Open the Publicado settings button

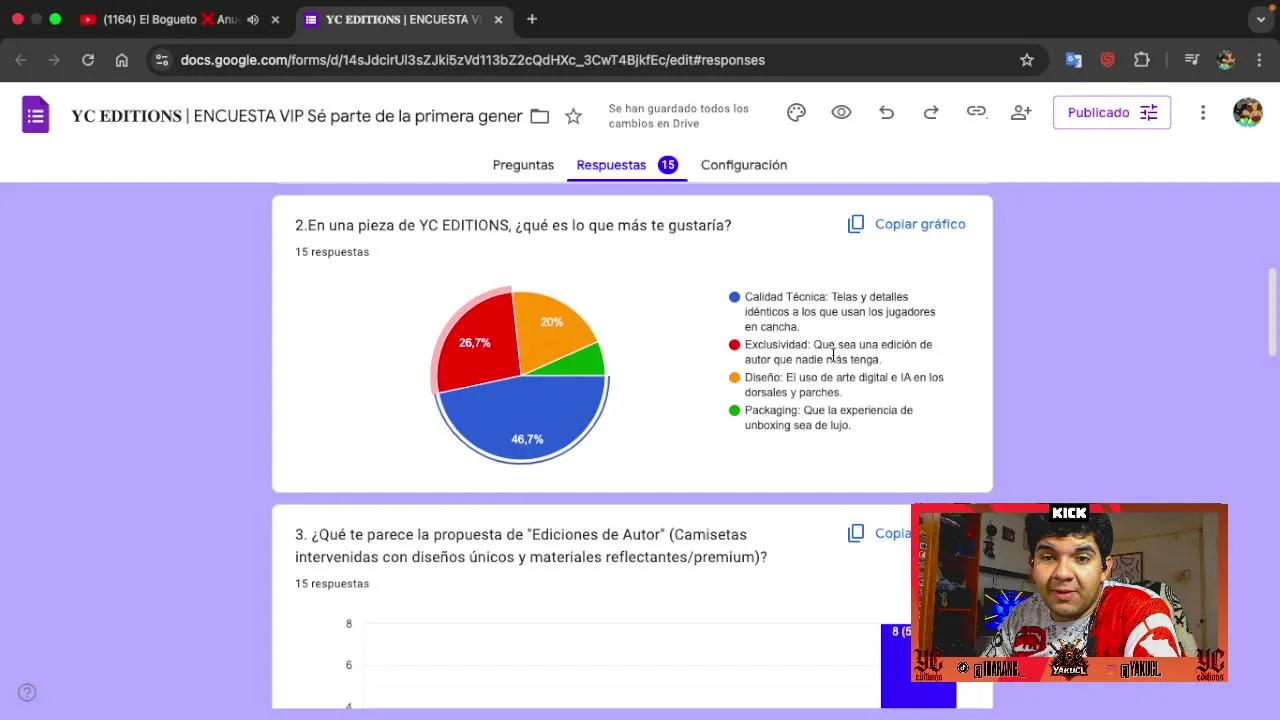(x=1112, y=113)
